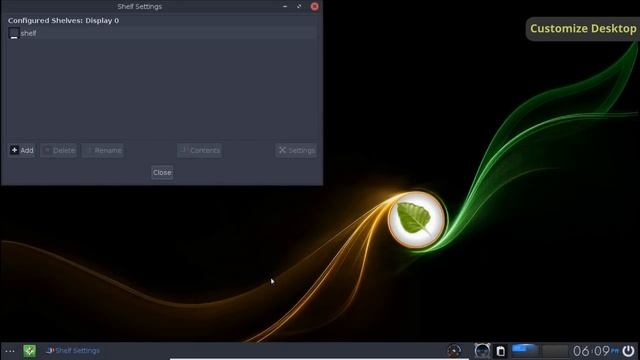
Task: Switch to the first virtual desktop pager
Action: pos(525,351)
